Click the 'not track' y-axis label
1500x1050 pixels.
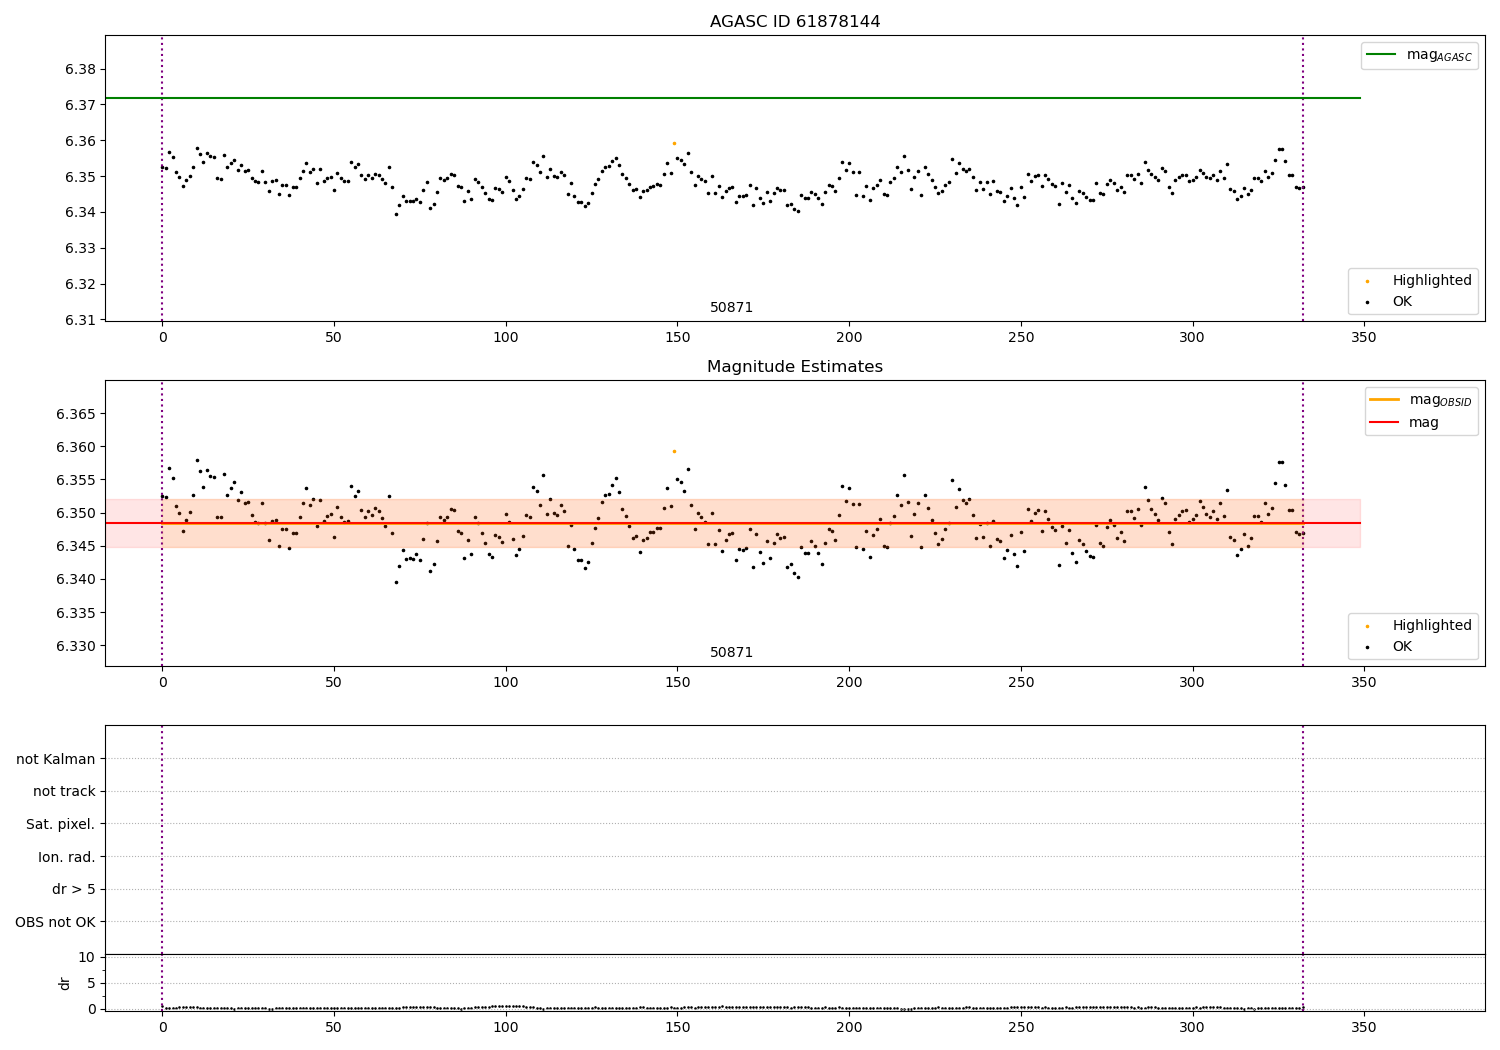coord(64,791)
